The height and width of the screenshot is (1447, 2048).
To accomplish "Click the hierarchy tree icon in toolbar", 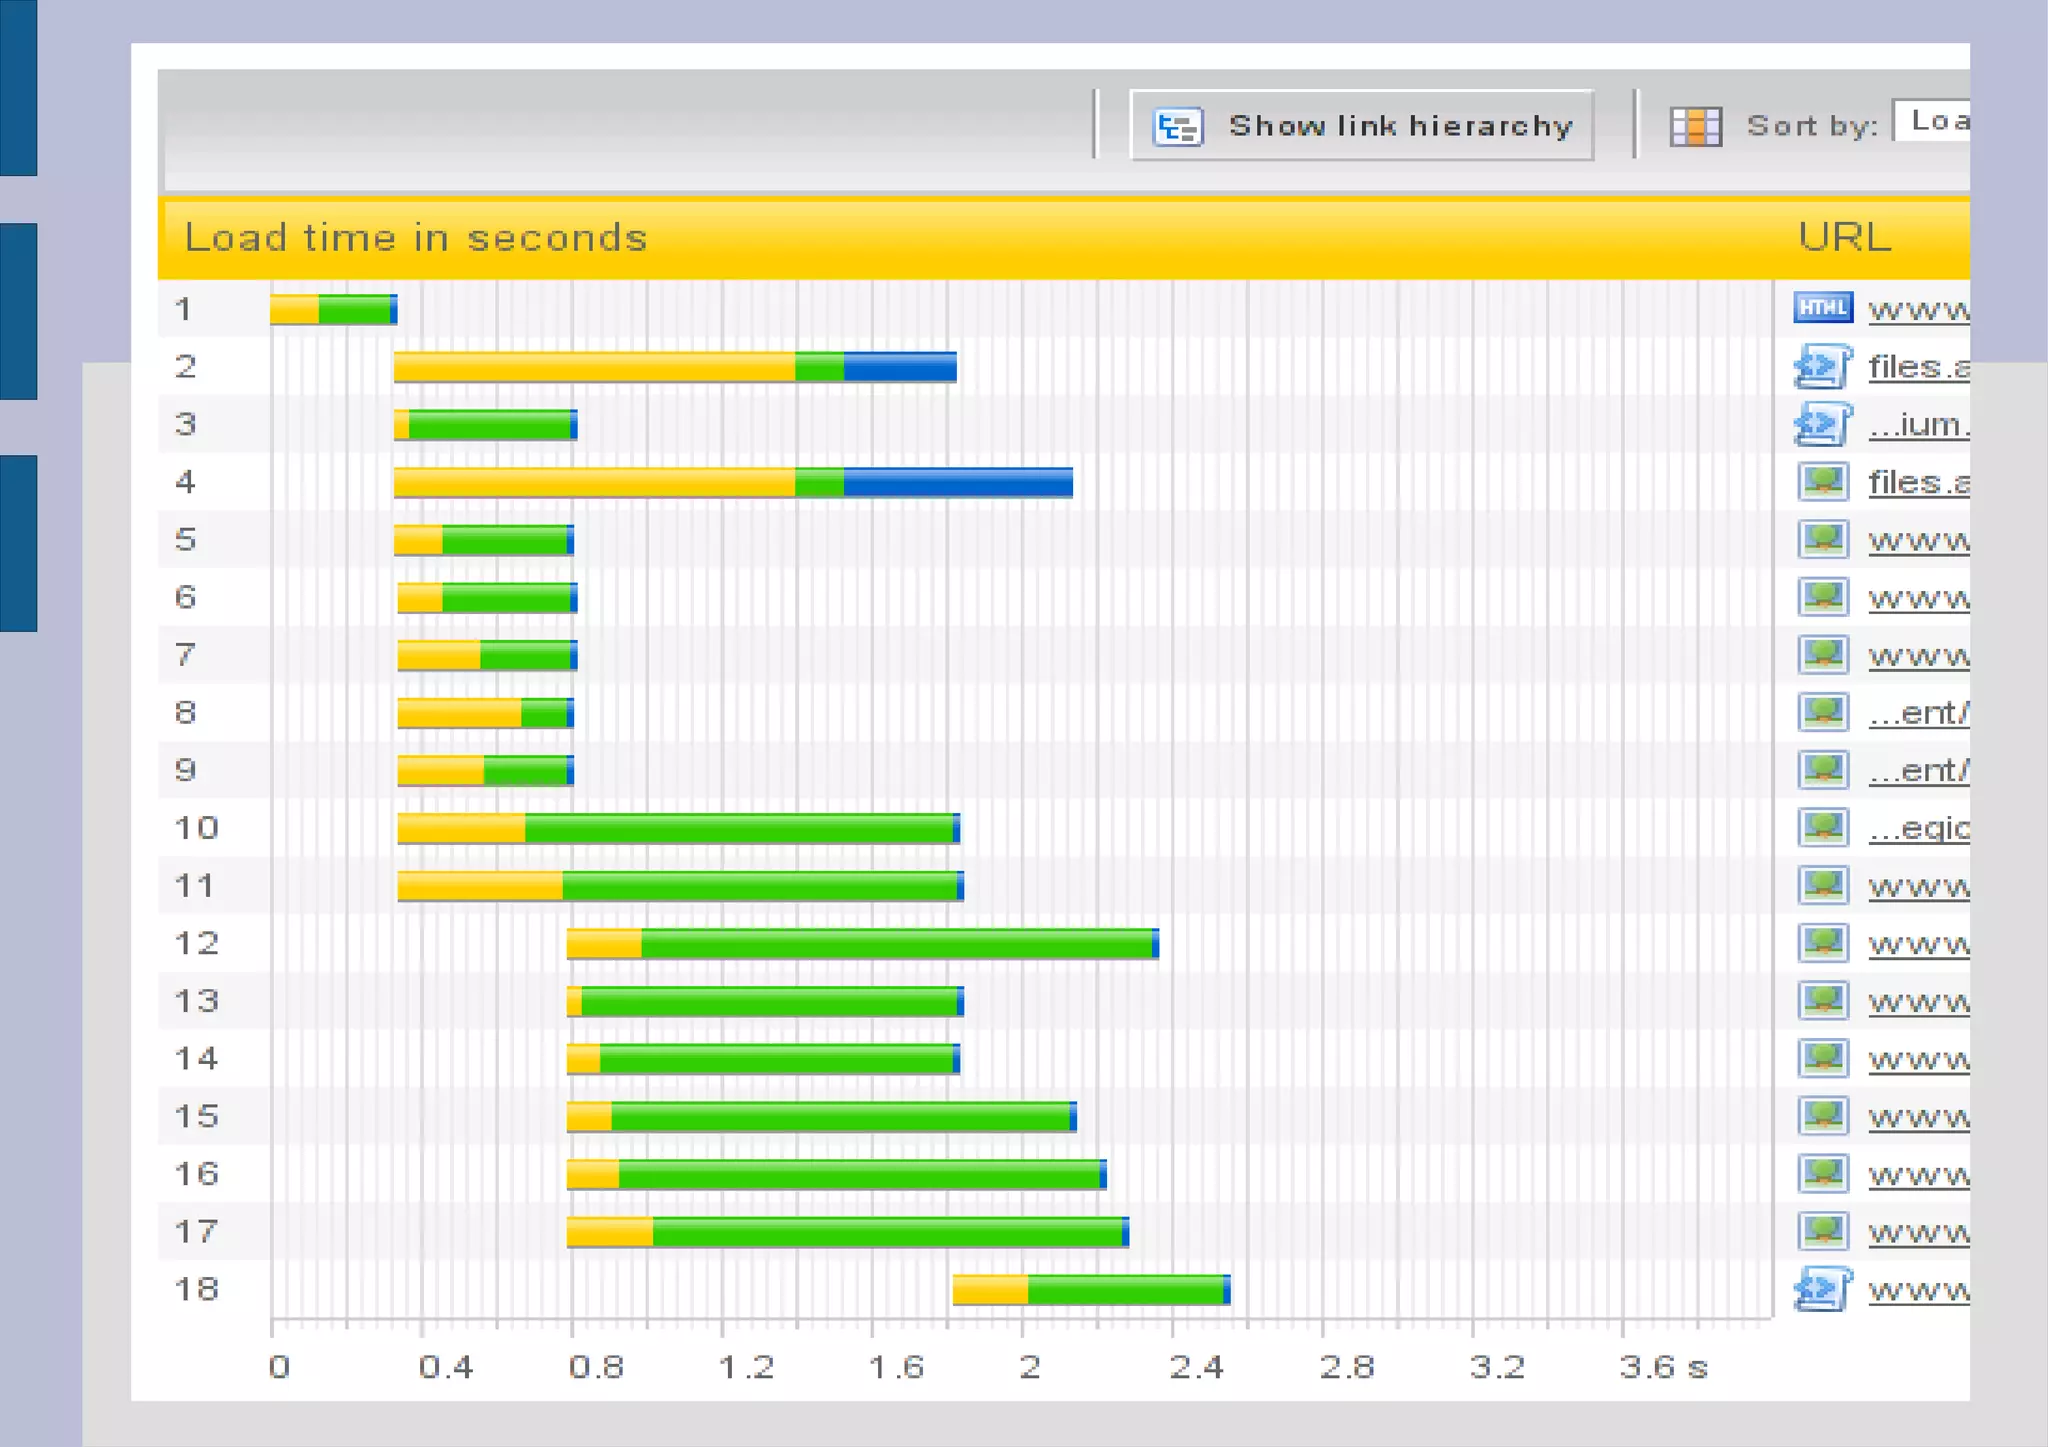I will coord(1177,127).
